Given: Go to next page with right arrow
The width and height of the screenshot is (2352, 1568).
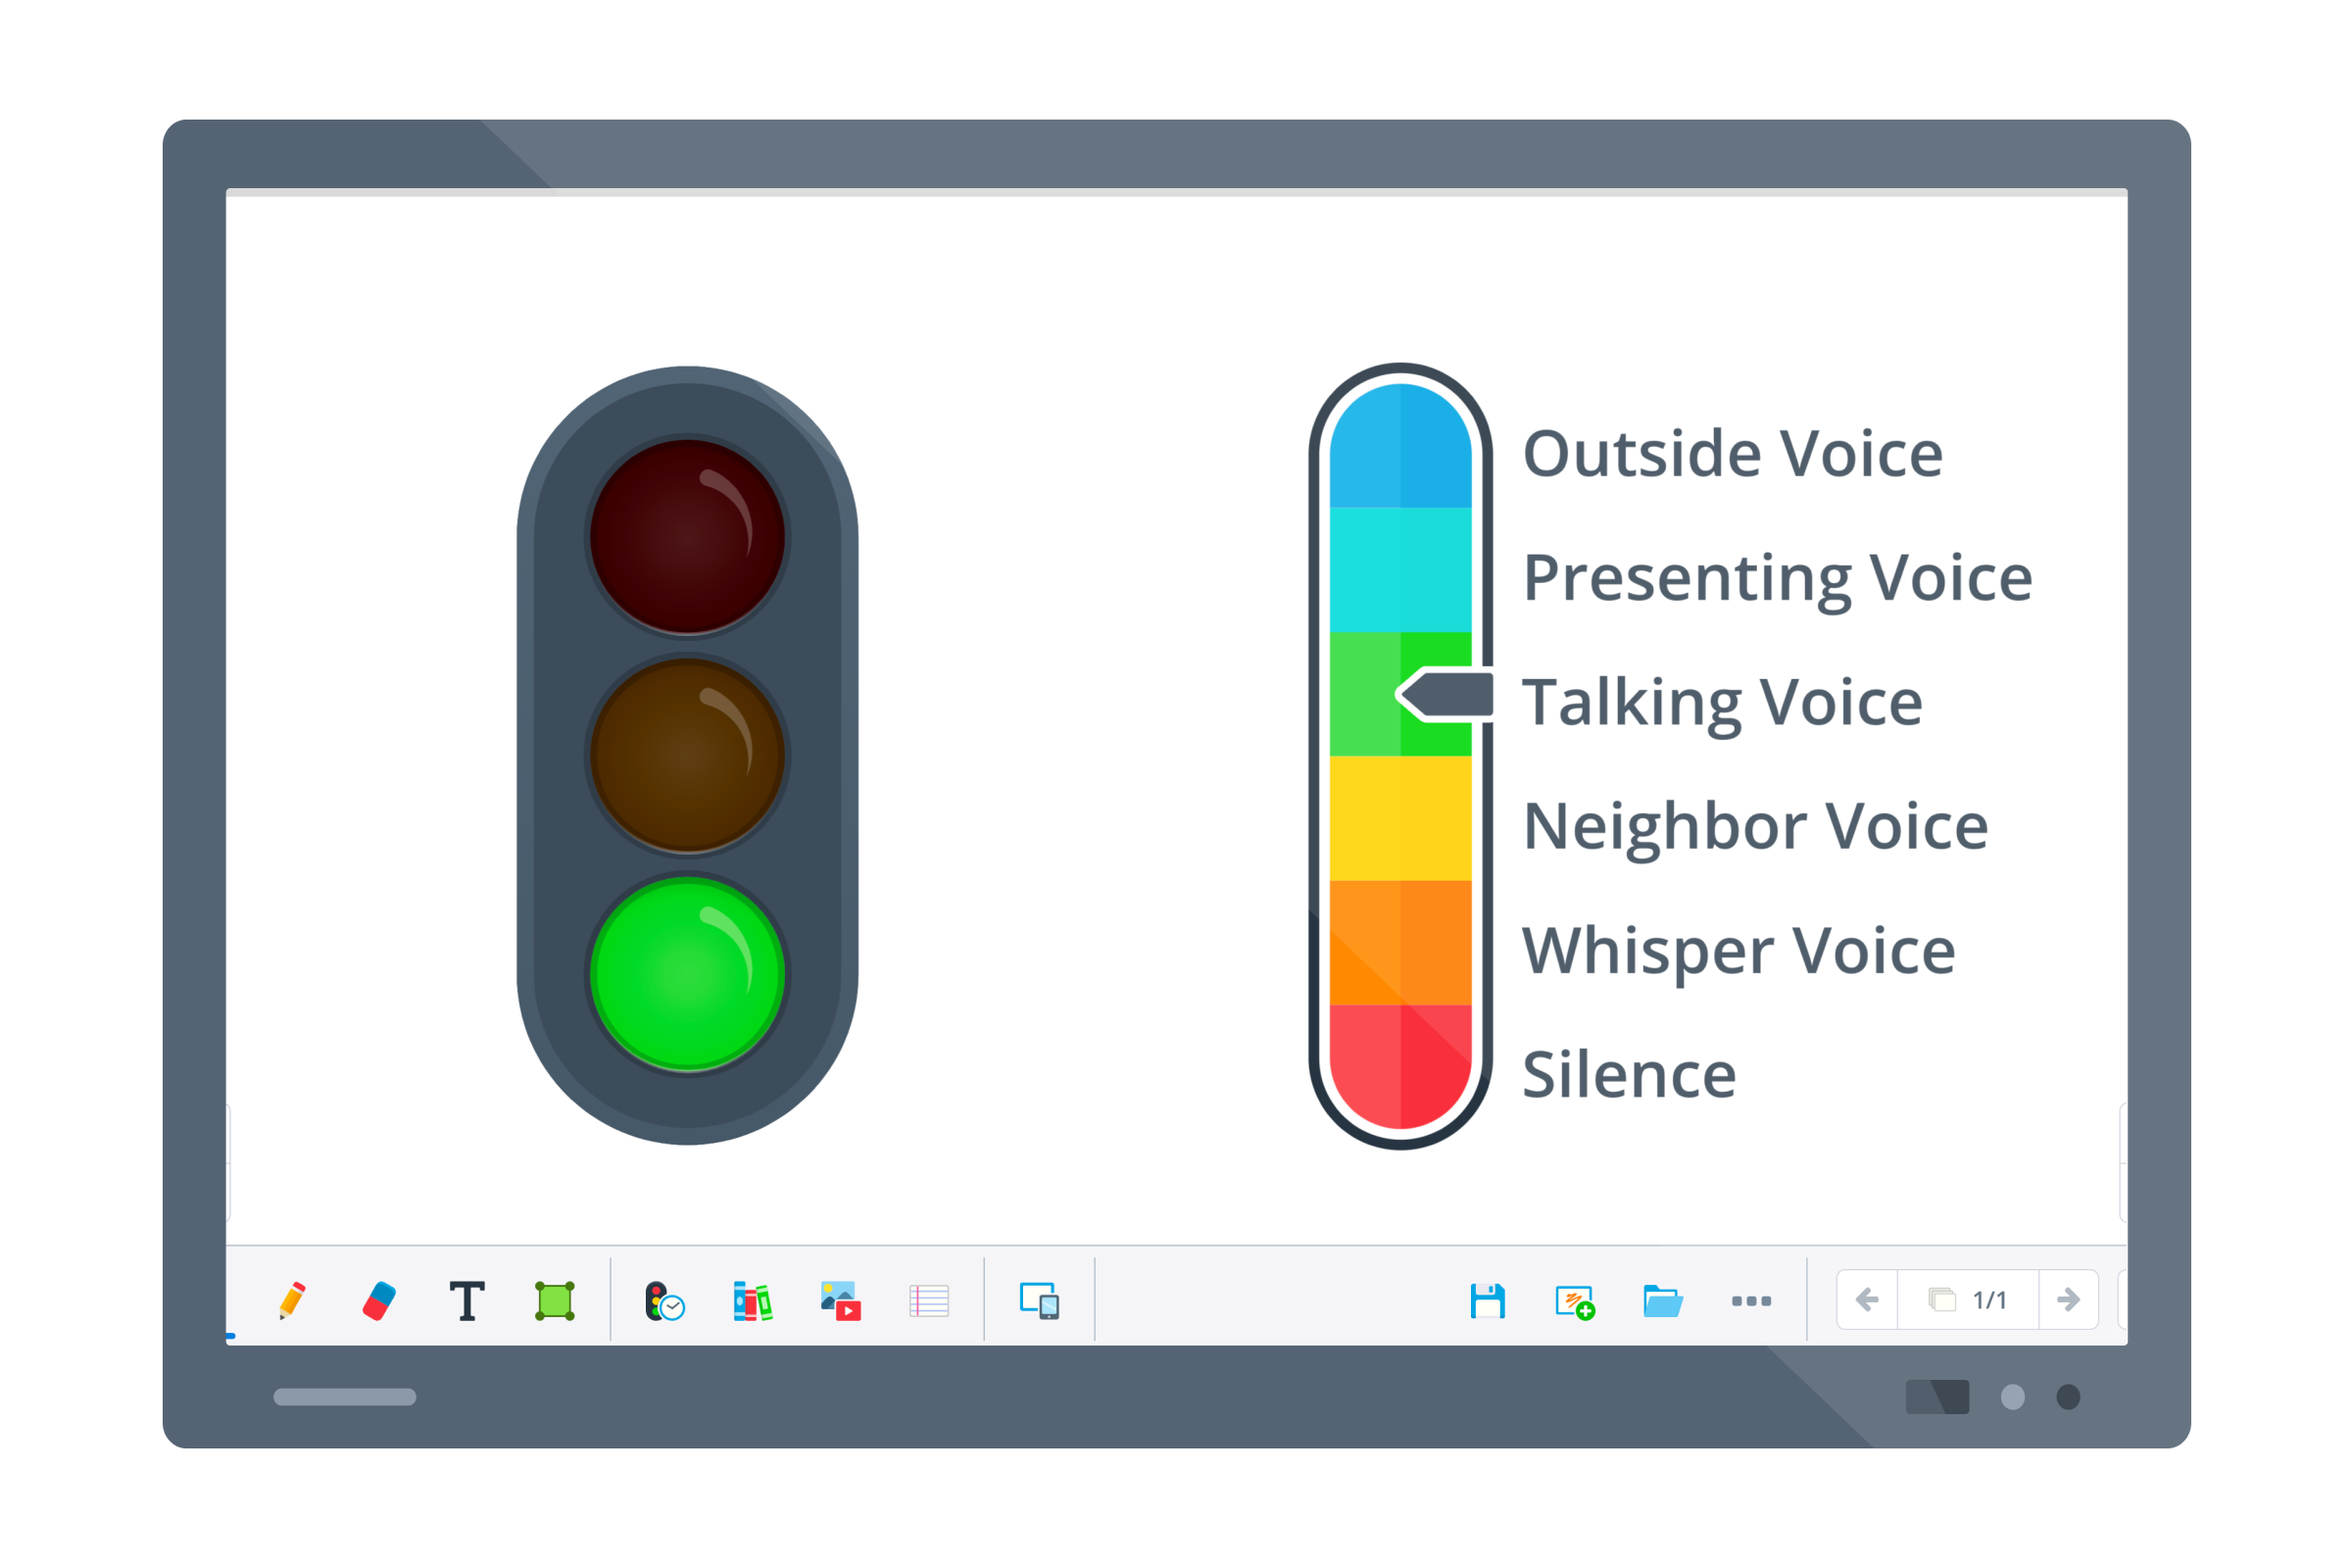Looking at the screenshot, I should click(x=2069, y=1300).
